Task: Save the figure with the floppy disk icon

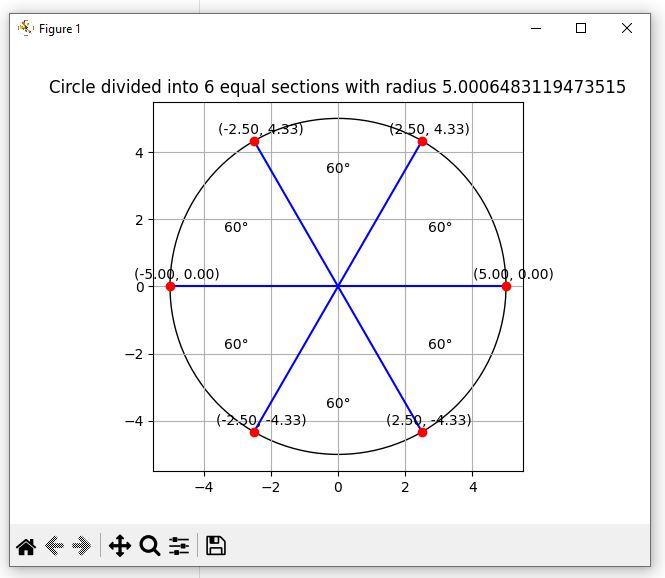Action: [215, 546]
